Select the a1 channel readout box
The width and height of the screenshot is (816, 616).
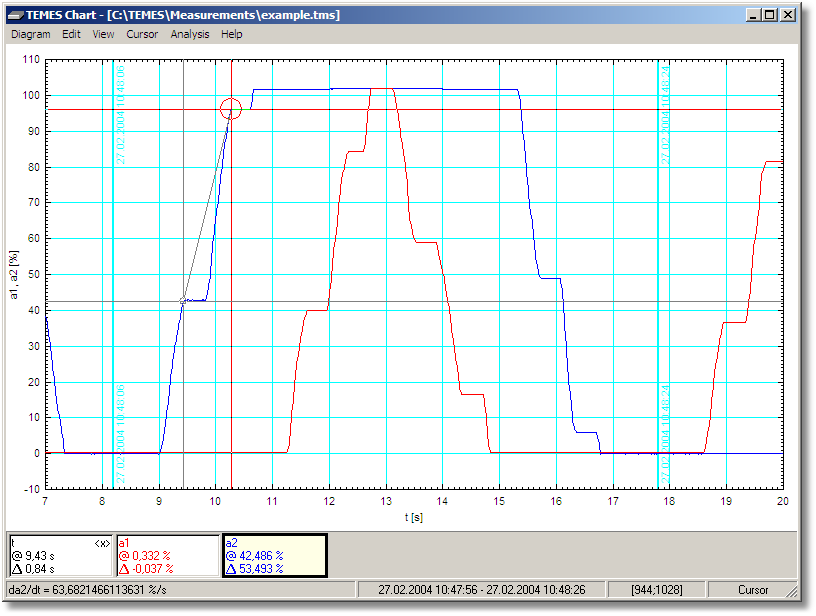(168, 555)
